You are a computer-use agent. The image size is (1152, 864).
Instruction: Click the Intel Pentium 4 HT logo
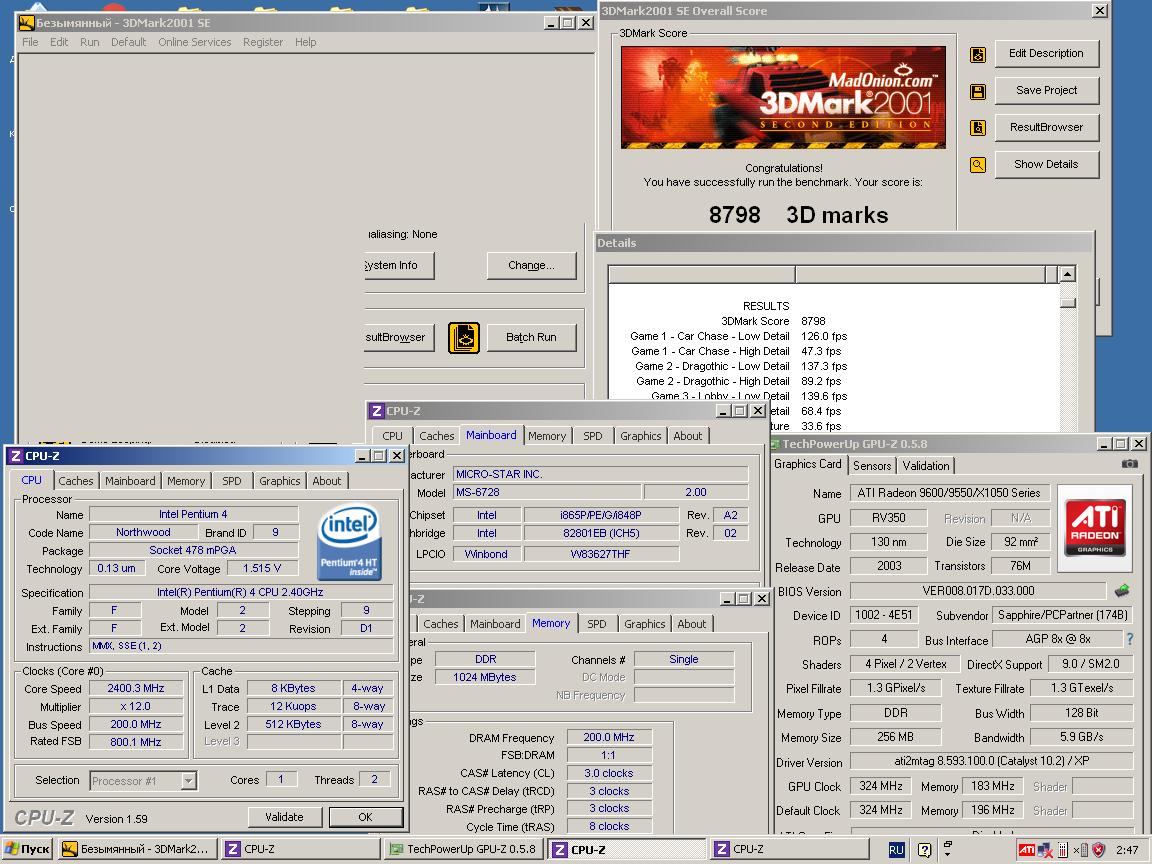pos(350,541)
